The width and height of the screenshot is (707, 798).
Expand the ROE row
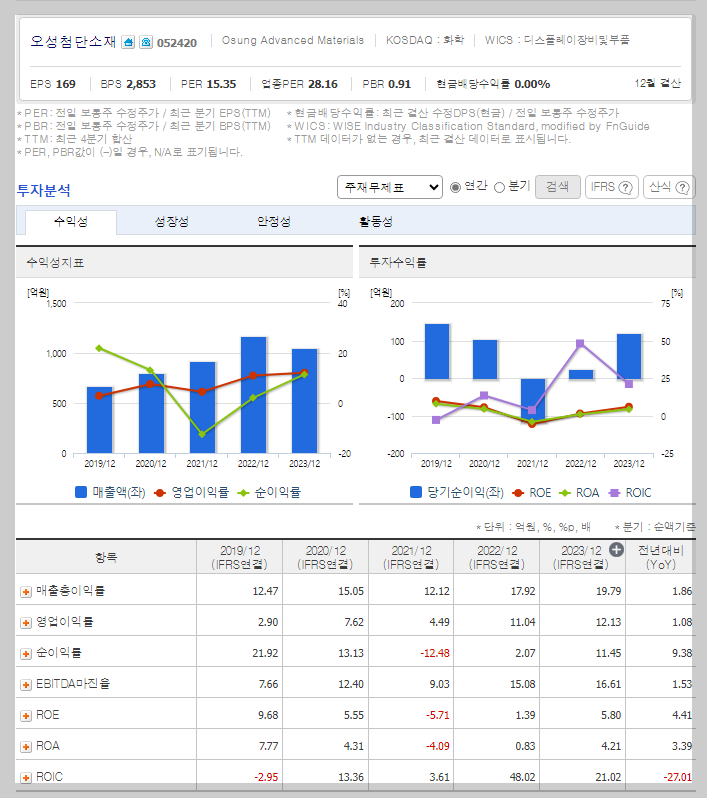26,716
